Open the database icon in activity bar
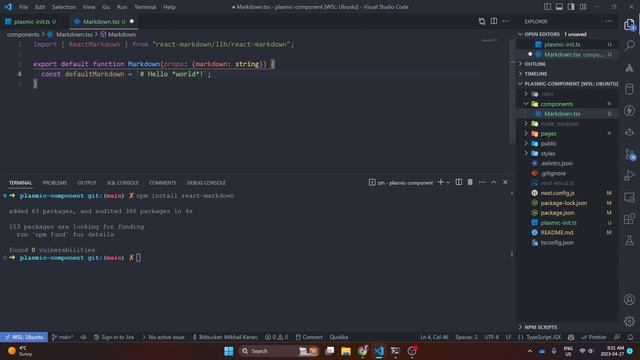Screen dimensions: 640x360 629,89
